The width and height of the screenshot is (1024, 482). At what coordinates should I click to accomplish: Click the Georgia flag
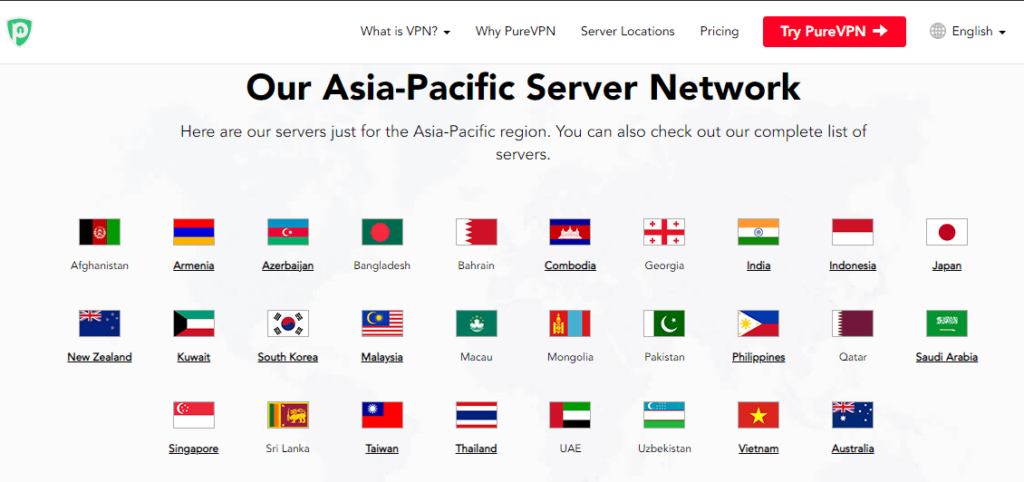click(664, 232)
